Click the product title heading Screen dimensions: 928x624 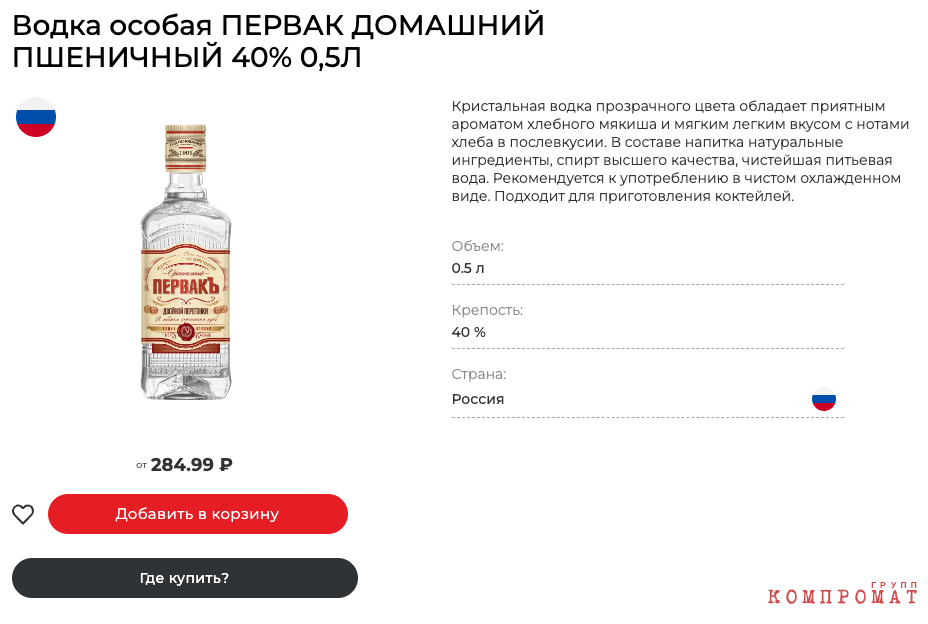278,41
